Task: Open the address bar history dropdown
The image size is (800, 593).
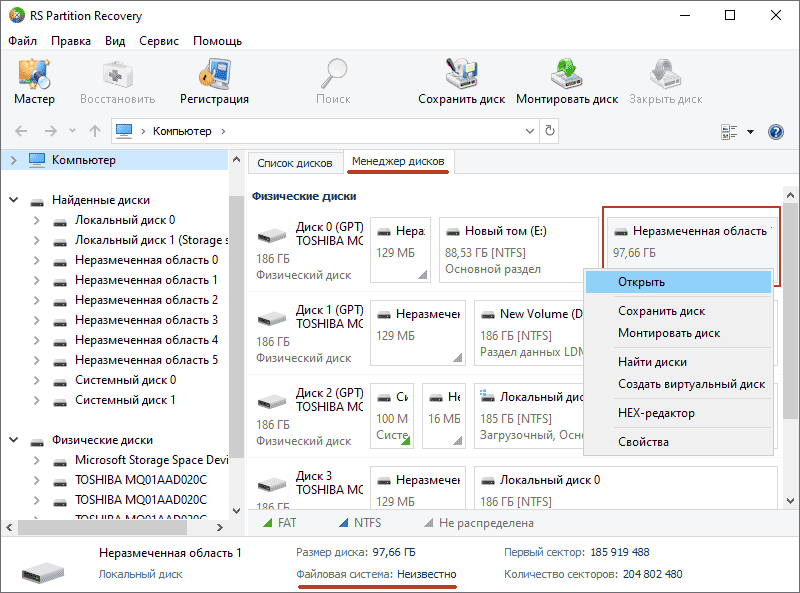Action: click(x=530, y=131)
